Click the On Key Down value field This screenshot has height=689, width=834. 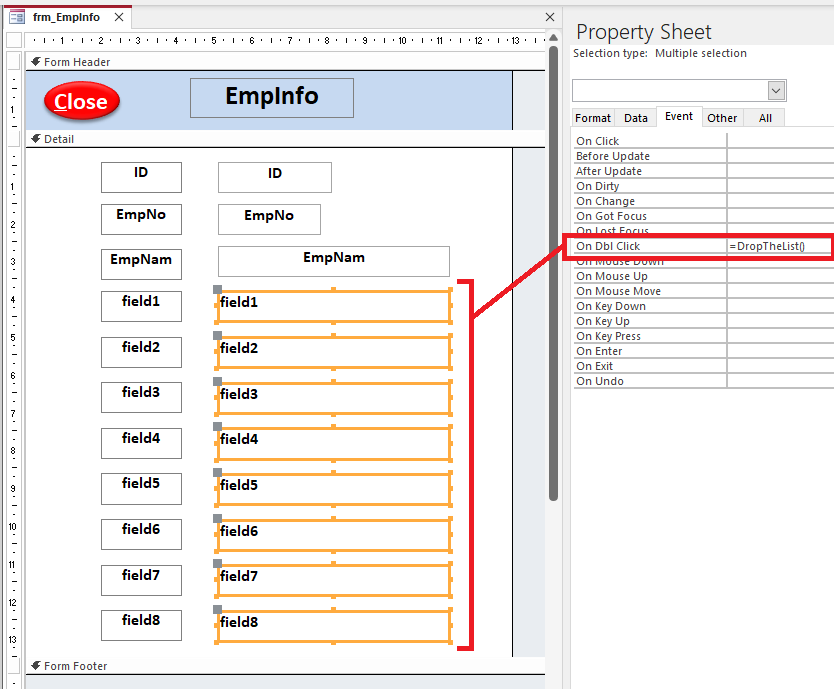[780, 305]
